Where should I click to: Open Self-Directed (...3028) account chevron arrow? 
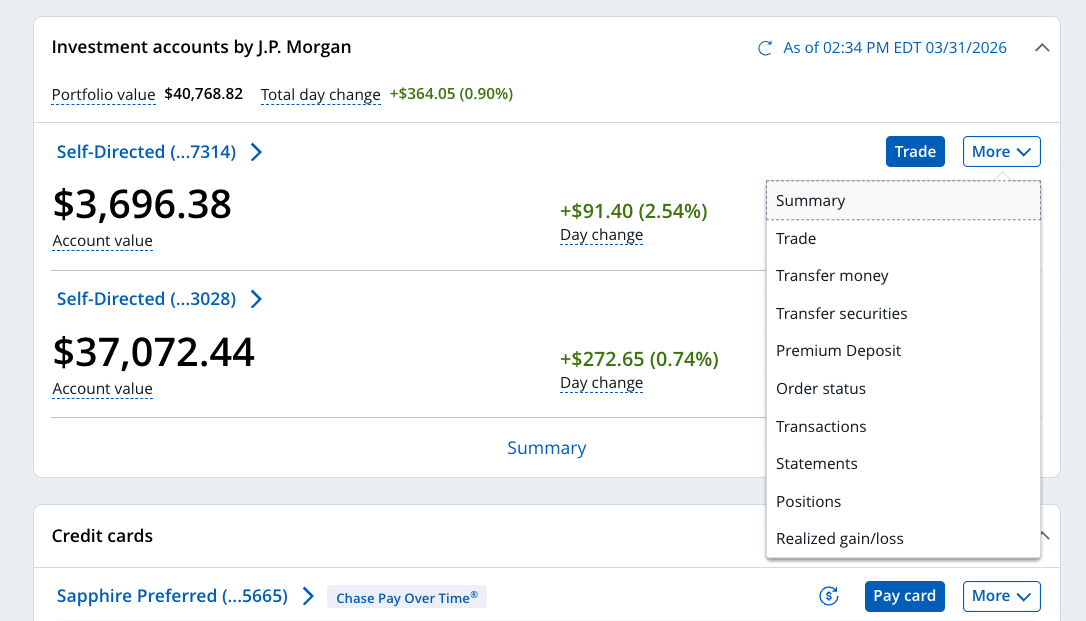[256, 299]
